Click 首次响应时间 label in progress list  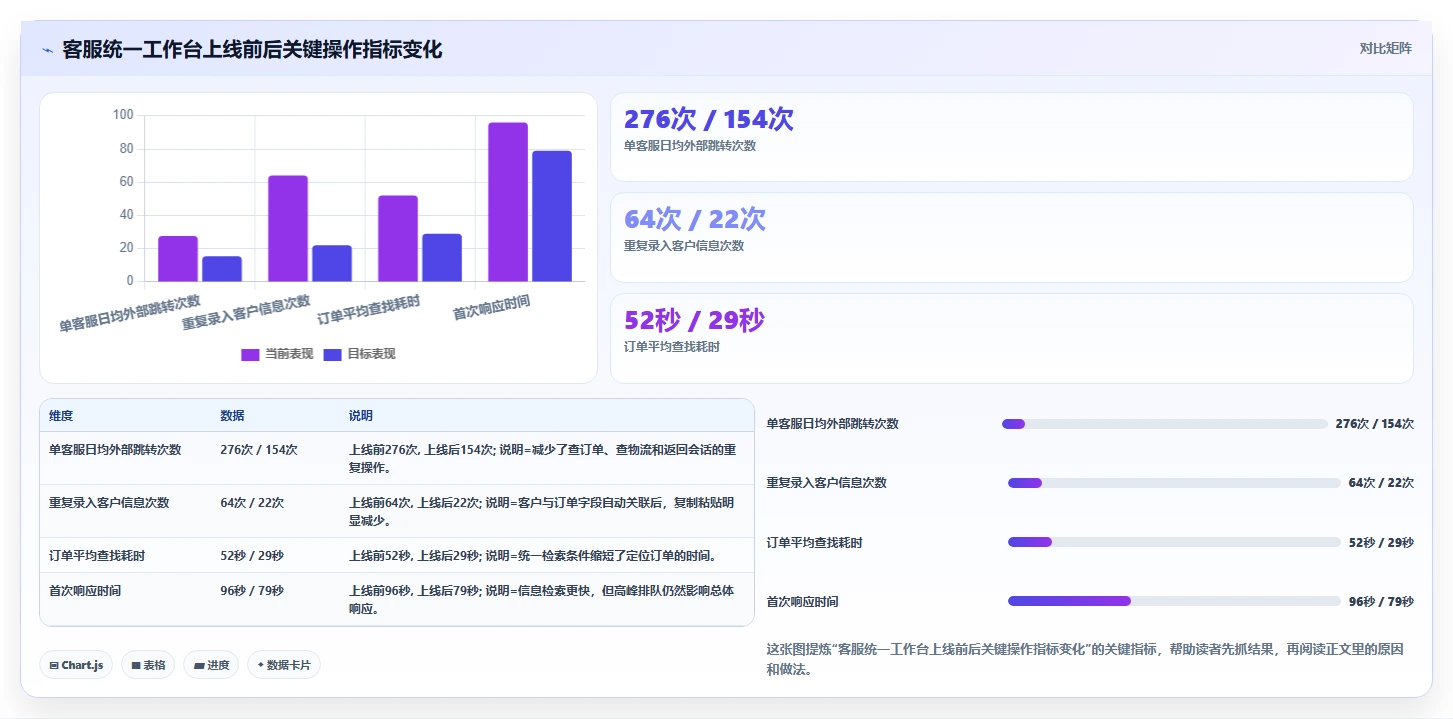click(803, 602)
